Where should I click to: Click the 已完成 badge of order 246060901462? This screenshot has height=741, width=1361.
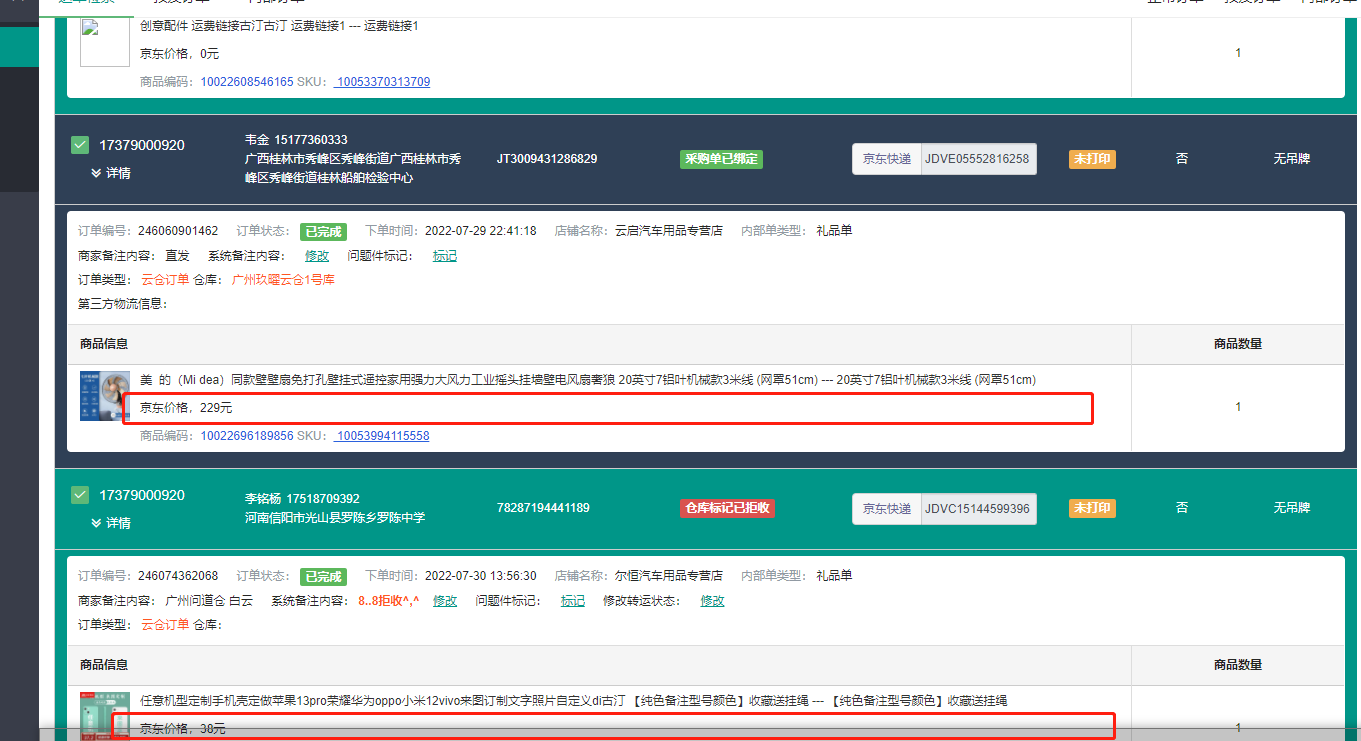click(323, 231)
